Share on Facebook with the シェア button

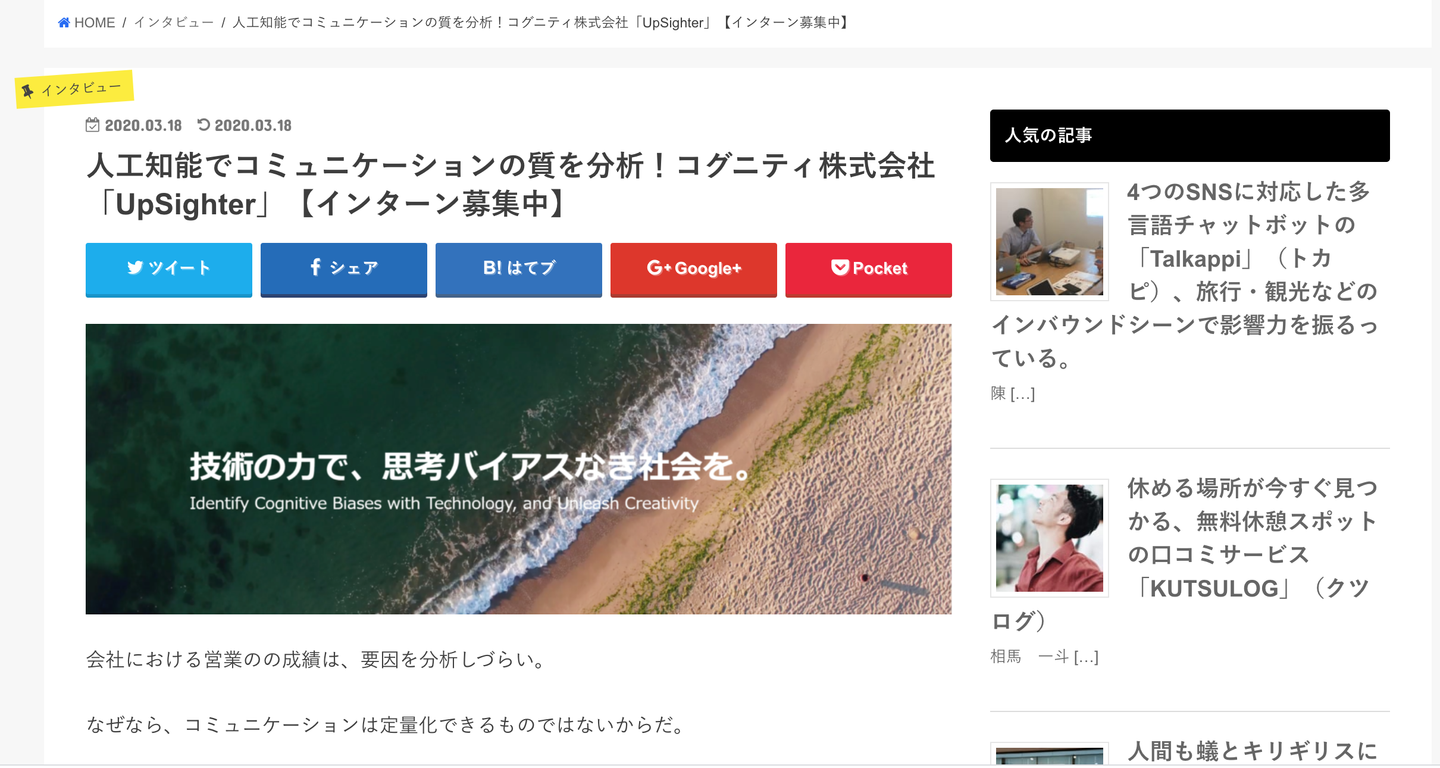pos(344,269)
